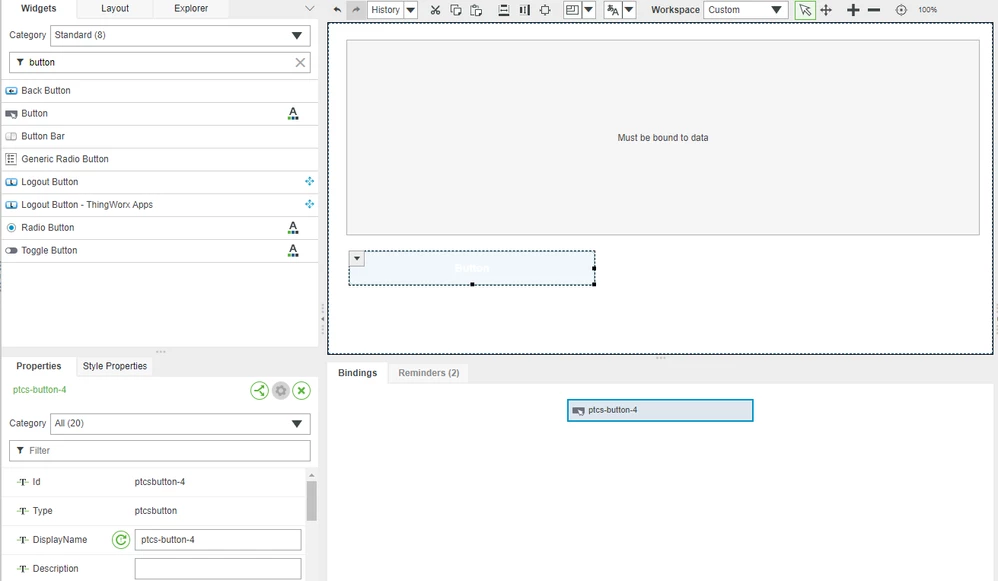The image size is (998, 581).
Task: Switch to the Widgets tab
Action: click(38, 8)
